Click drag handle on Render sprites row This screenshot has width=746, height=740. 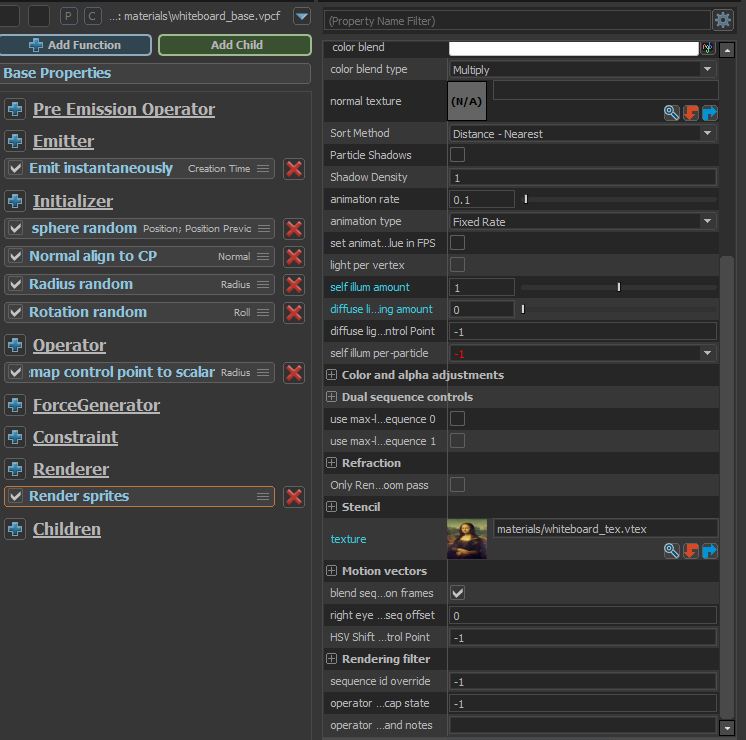pyautogui.click(x=263, y=496)
